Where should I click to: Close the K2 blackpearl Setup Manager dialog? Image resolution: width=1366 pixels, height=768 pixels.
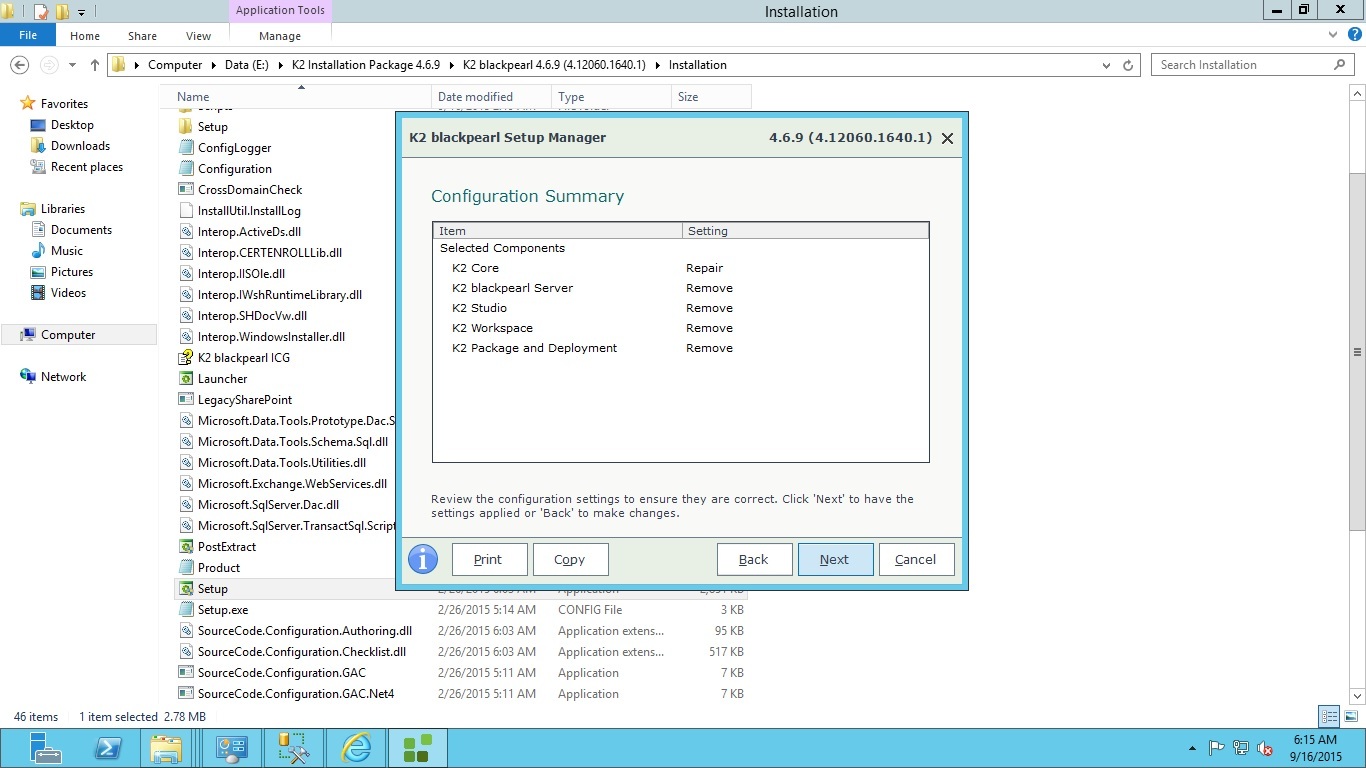(947, 138)
